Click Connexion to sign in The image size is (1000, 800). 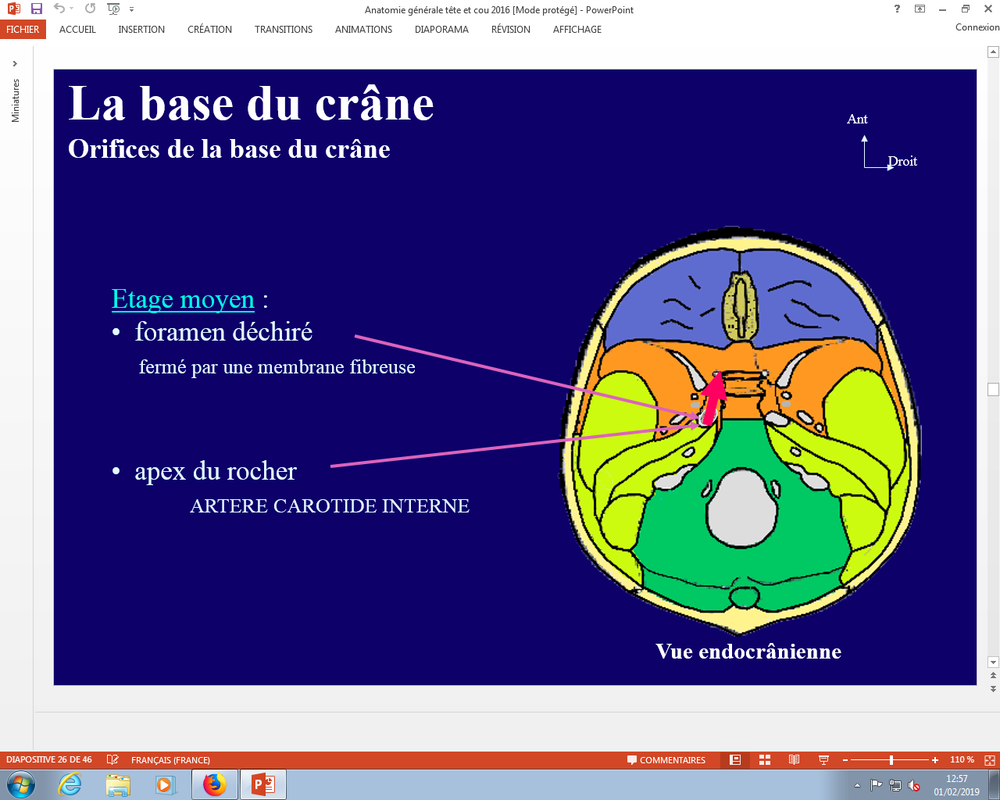(x=976, y=28)
